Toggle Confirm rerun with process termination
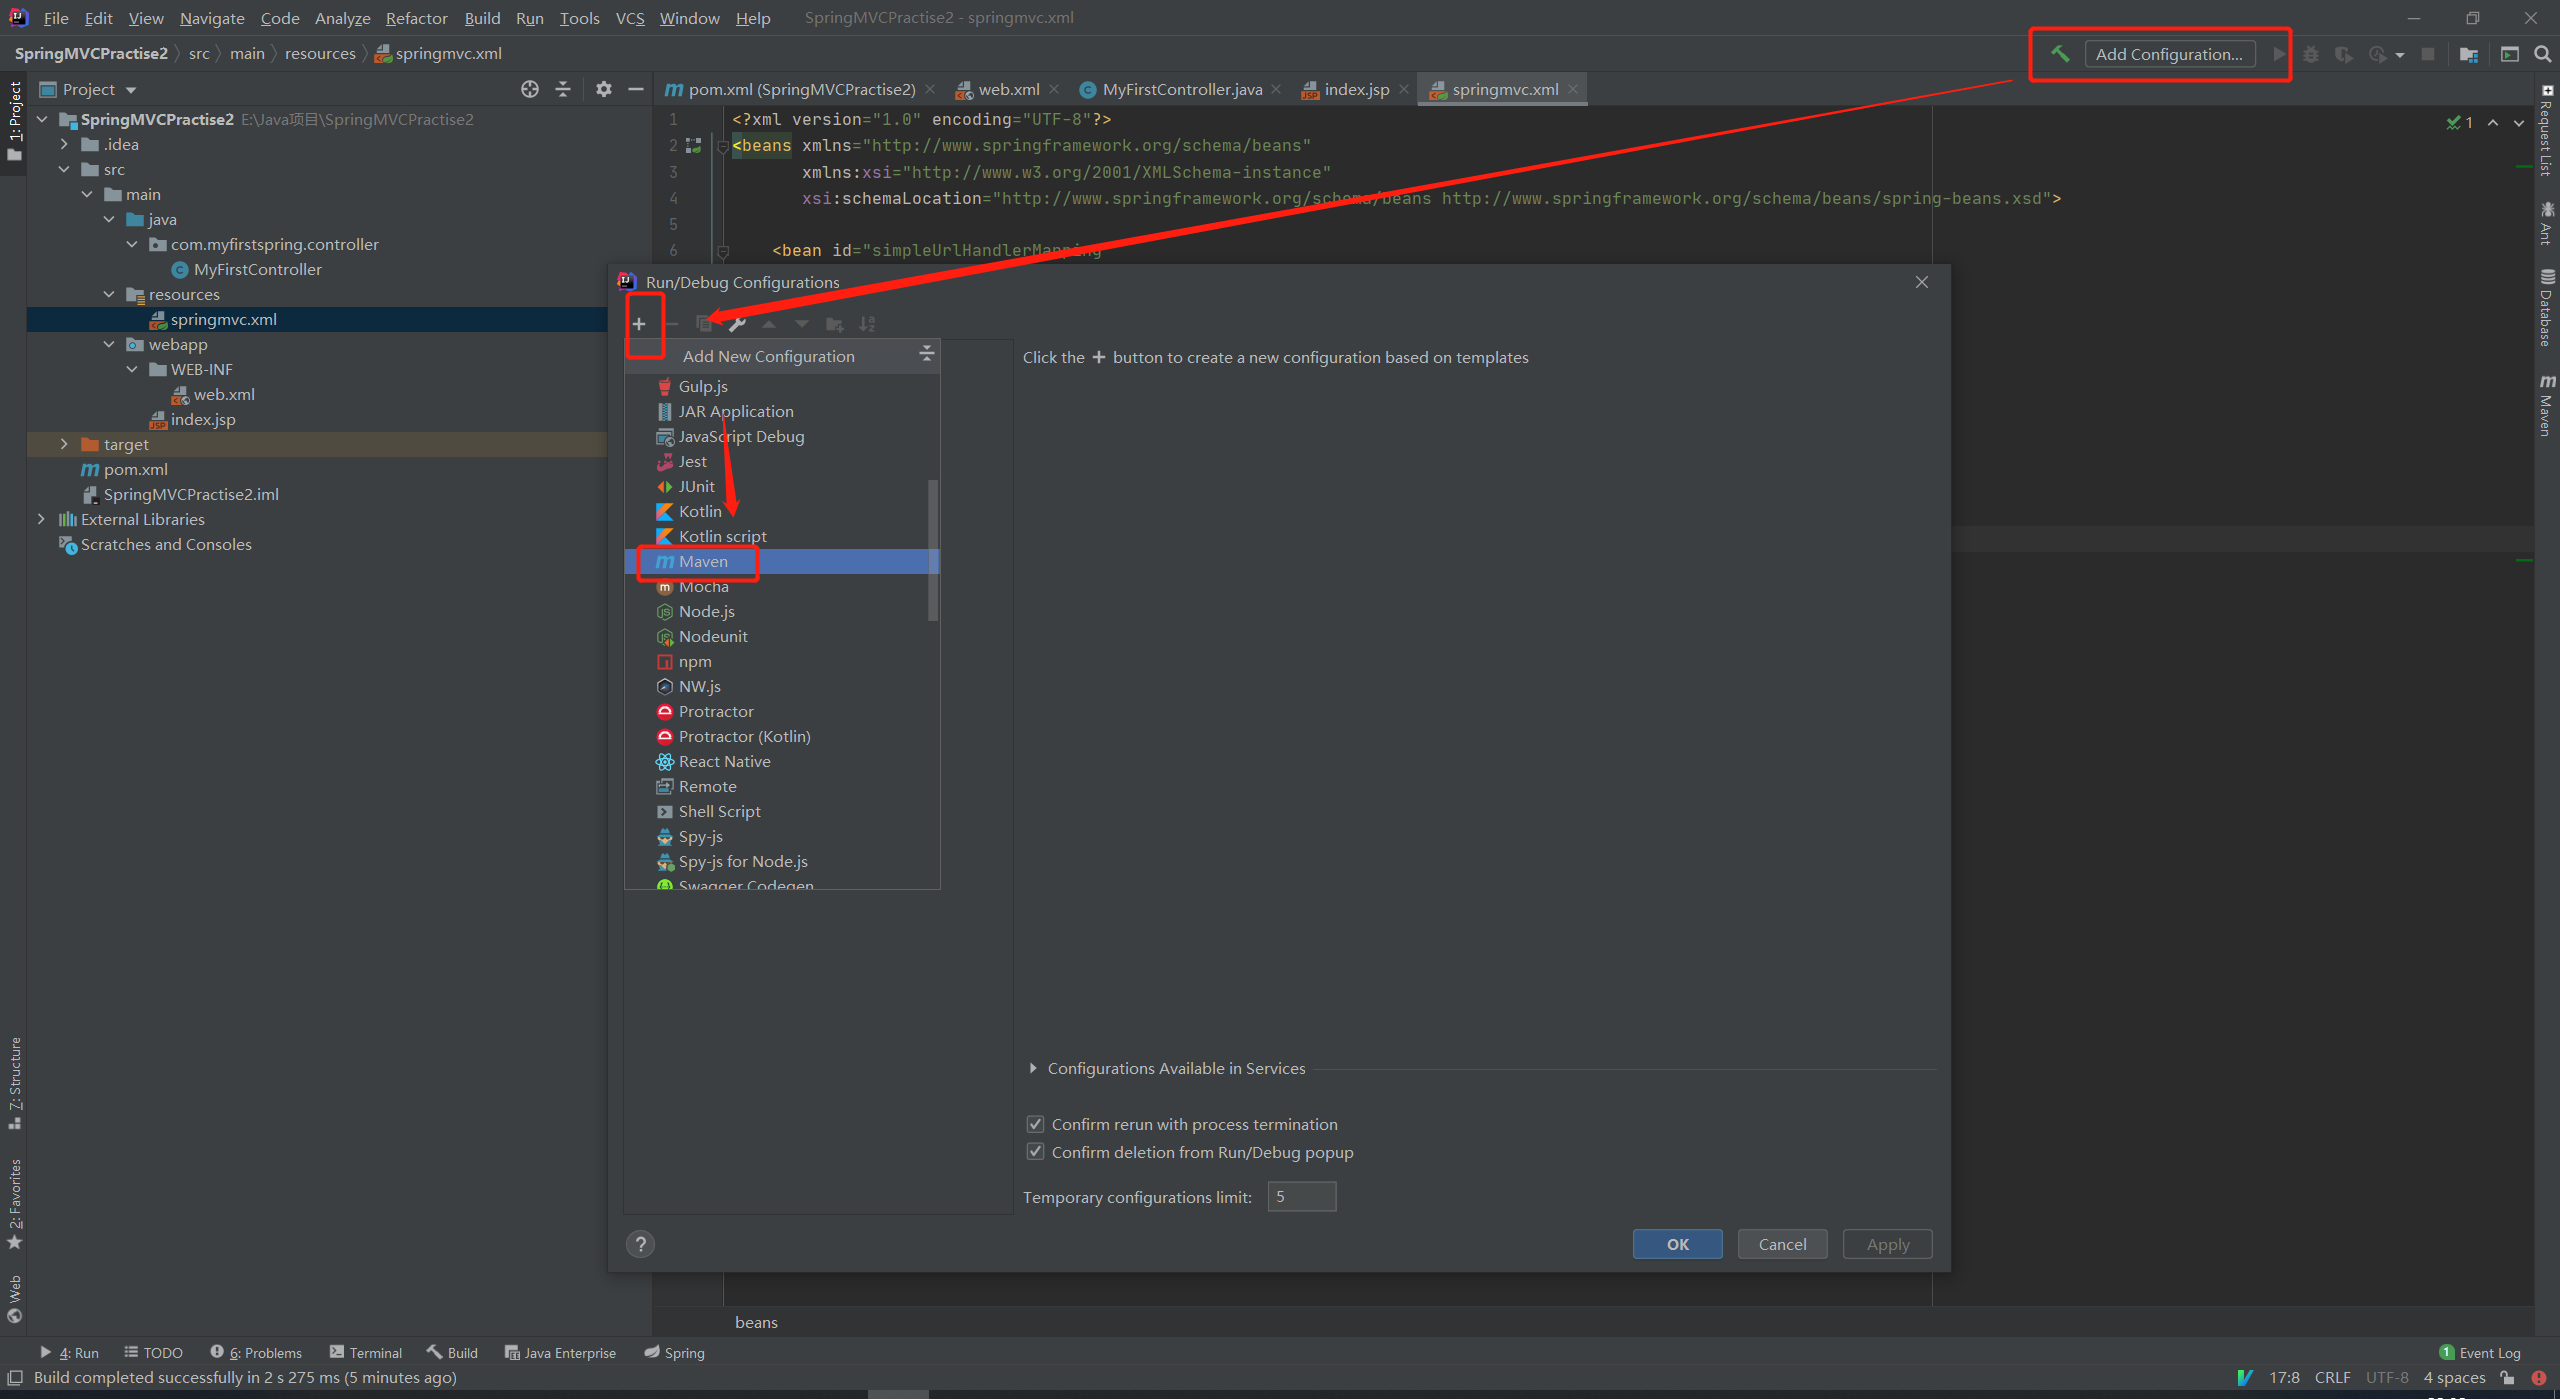2560x1399 pixels. click(x=1036, y=1124)
